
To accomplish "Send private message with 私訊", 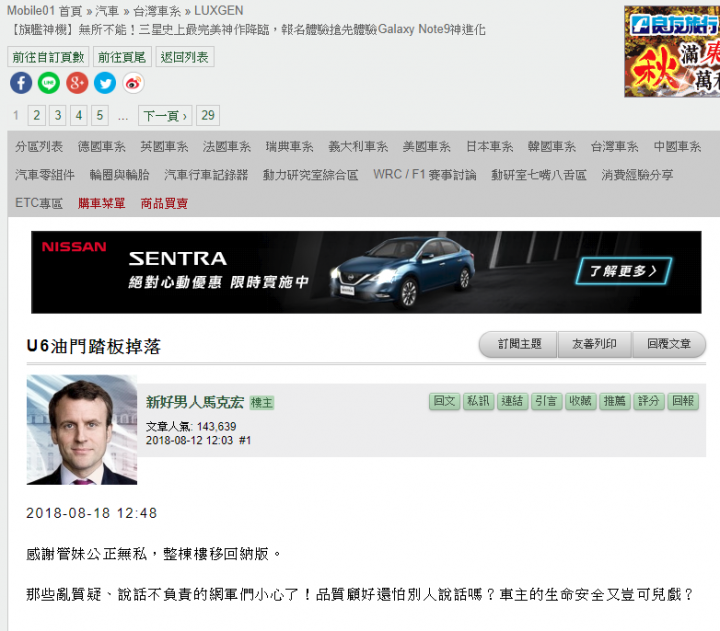I will (478, 401).
